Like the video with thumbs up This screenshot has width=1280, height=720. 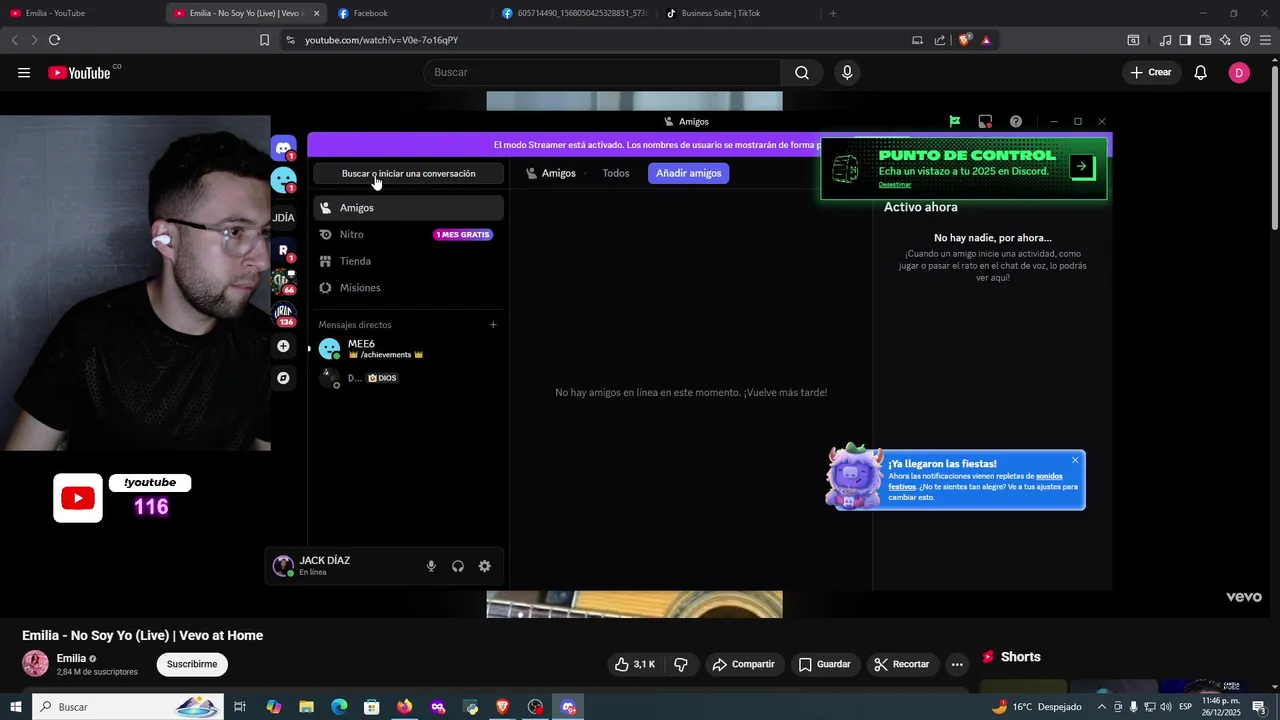[635, 664]
